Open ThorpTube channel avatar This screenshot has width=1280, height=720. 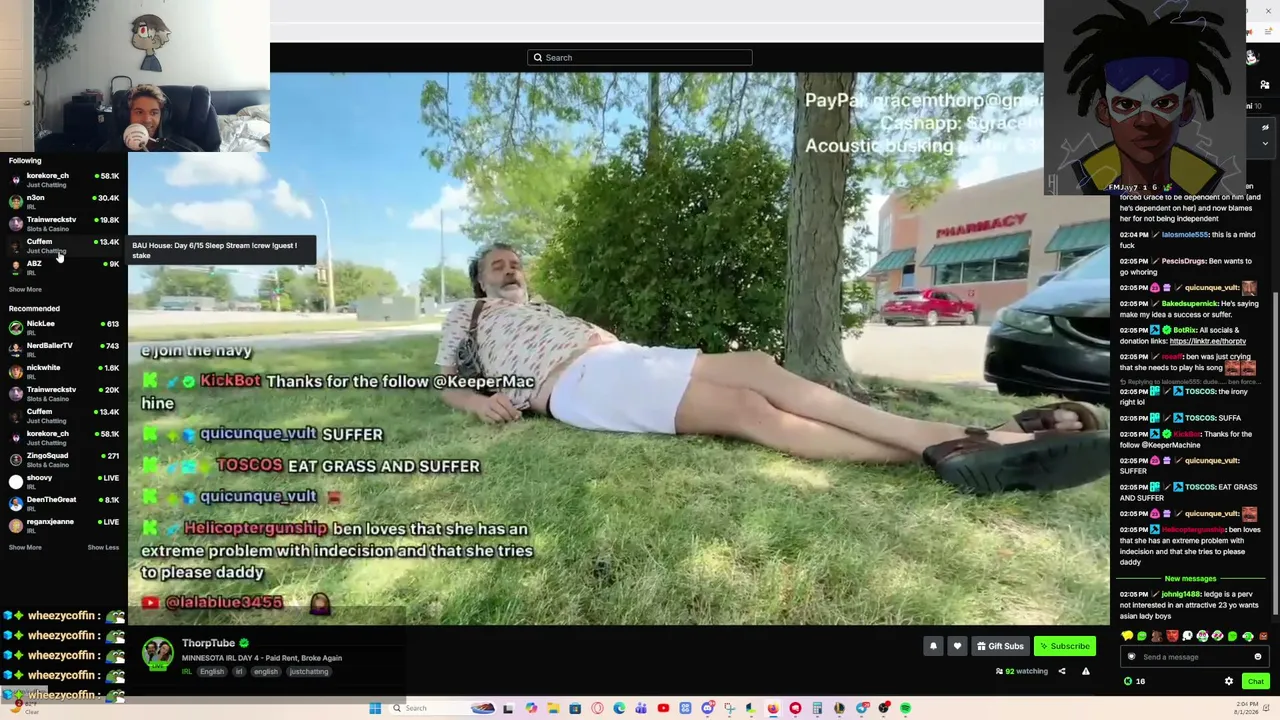[x=157, y=653]
